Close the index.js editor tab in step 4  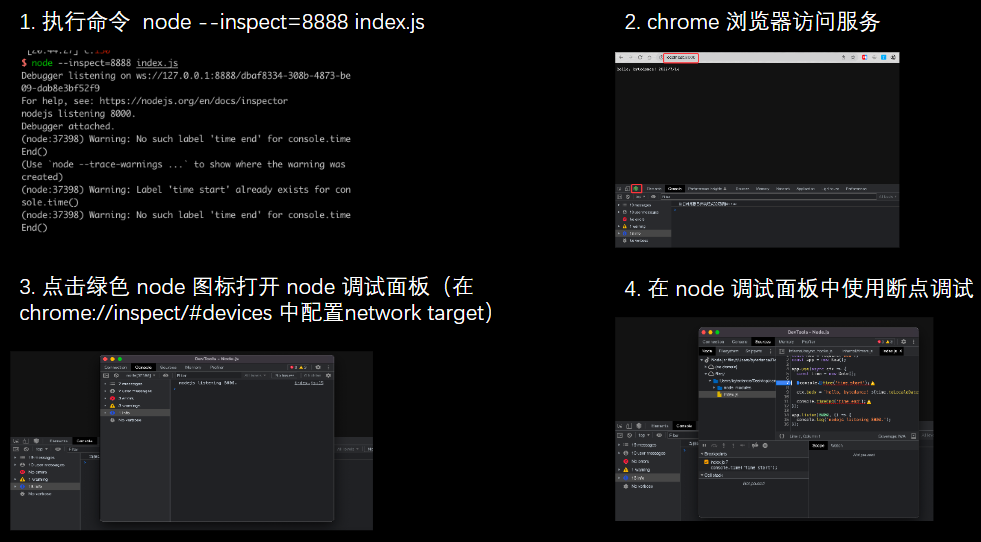click(x=900, y=351)
